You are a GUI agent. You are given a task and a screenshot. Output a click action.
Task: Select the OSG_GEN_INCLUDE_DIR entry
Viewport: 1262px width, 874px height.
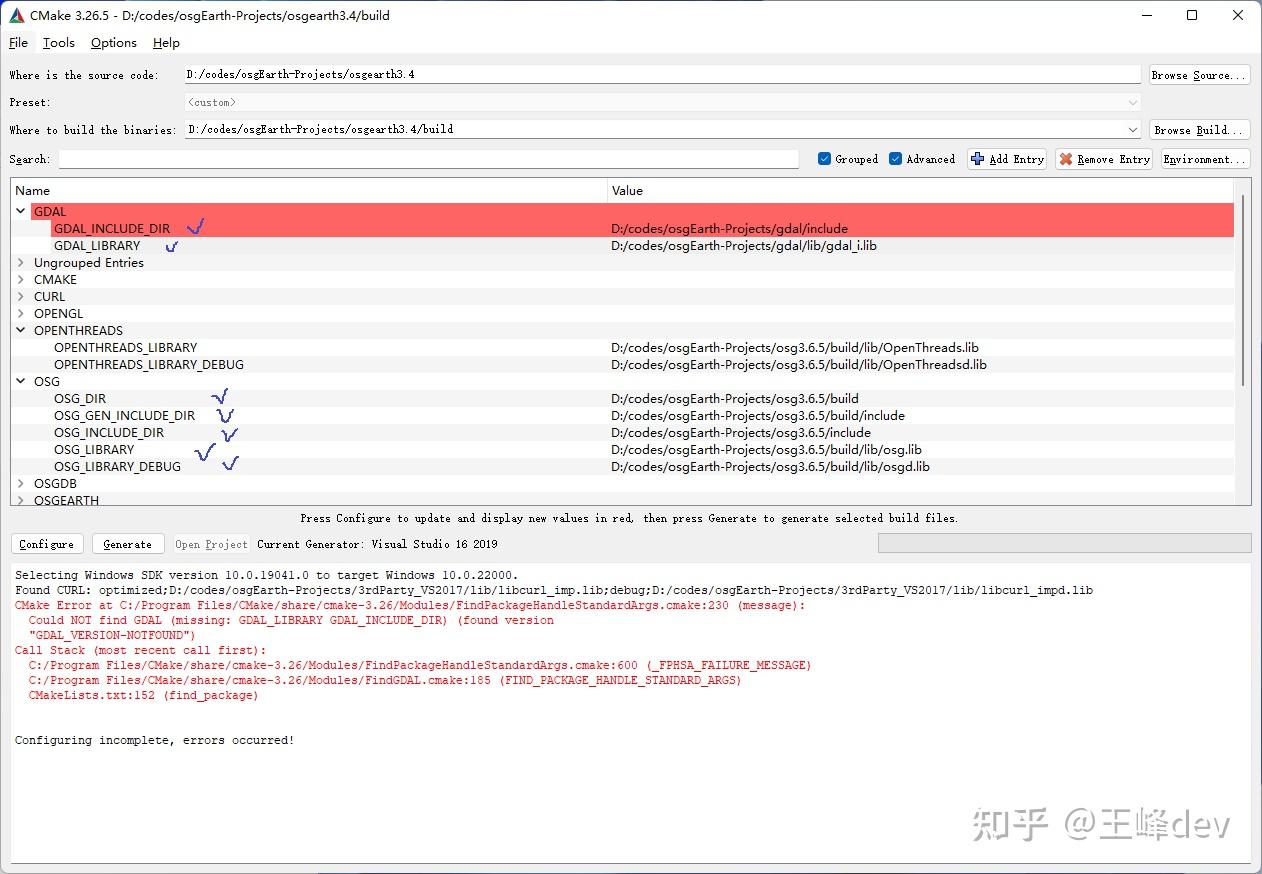tap(125, 415)
